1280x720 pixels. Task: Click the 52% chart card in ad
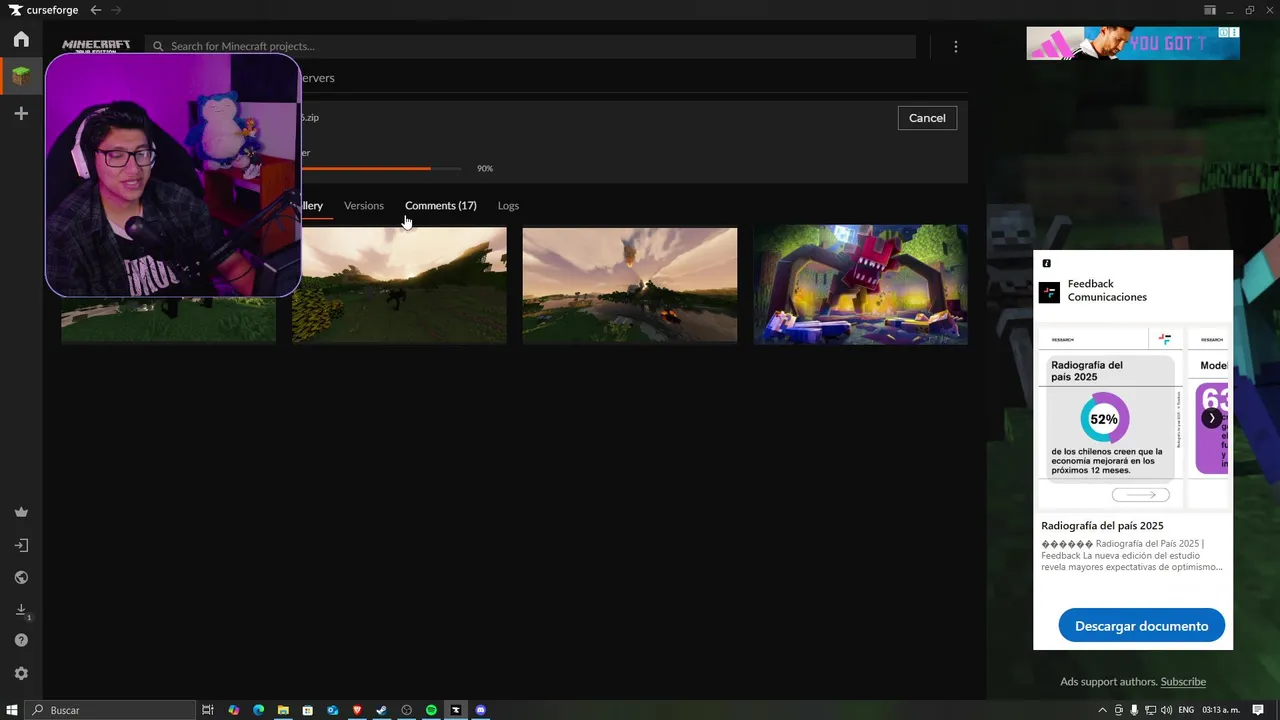[1110, 417]
